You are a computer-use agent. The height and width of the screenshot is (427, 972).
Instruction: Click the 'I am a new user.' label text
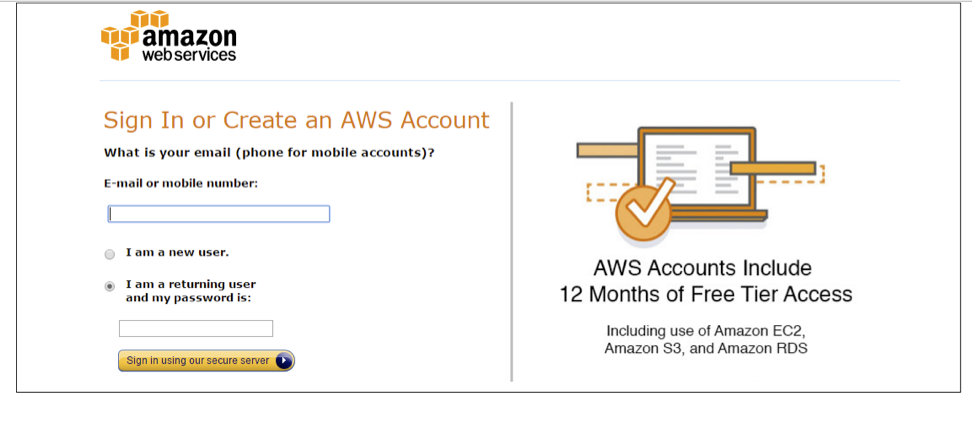(177, 253)
